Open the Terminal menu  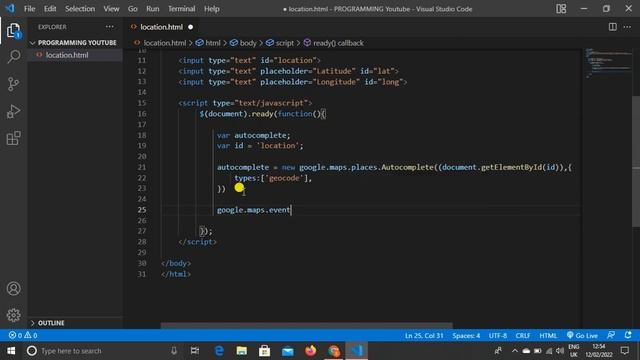pyautogui.click(x=182, y=9)
